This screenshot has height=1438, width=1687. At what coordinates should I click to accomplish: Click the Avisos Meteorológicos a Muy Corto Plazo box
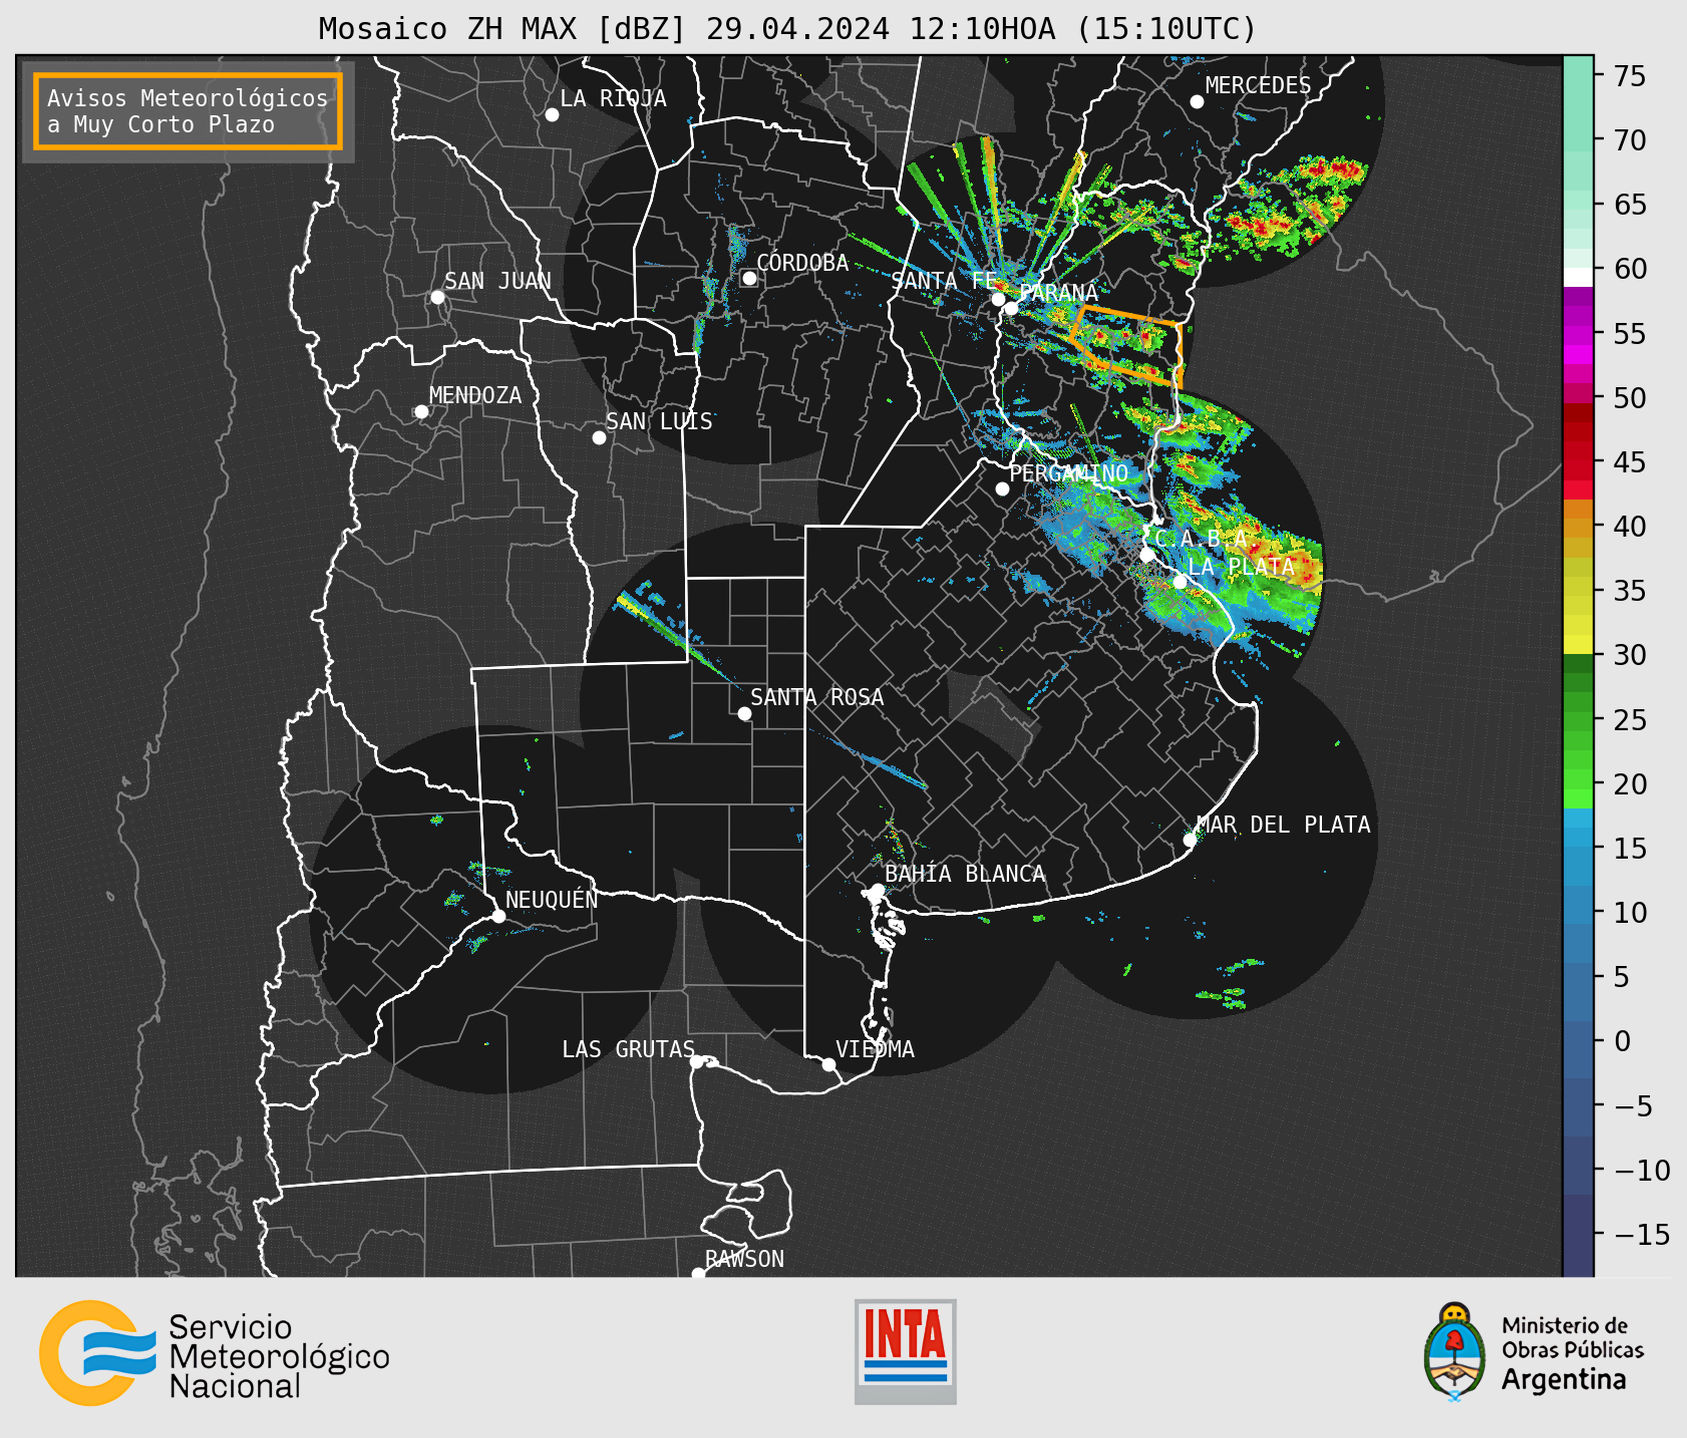point(188,111)
